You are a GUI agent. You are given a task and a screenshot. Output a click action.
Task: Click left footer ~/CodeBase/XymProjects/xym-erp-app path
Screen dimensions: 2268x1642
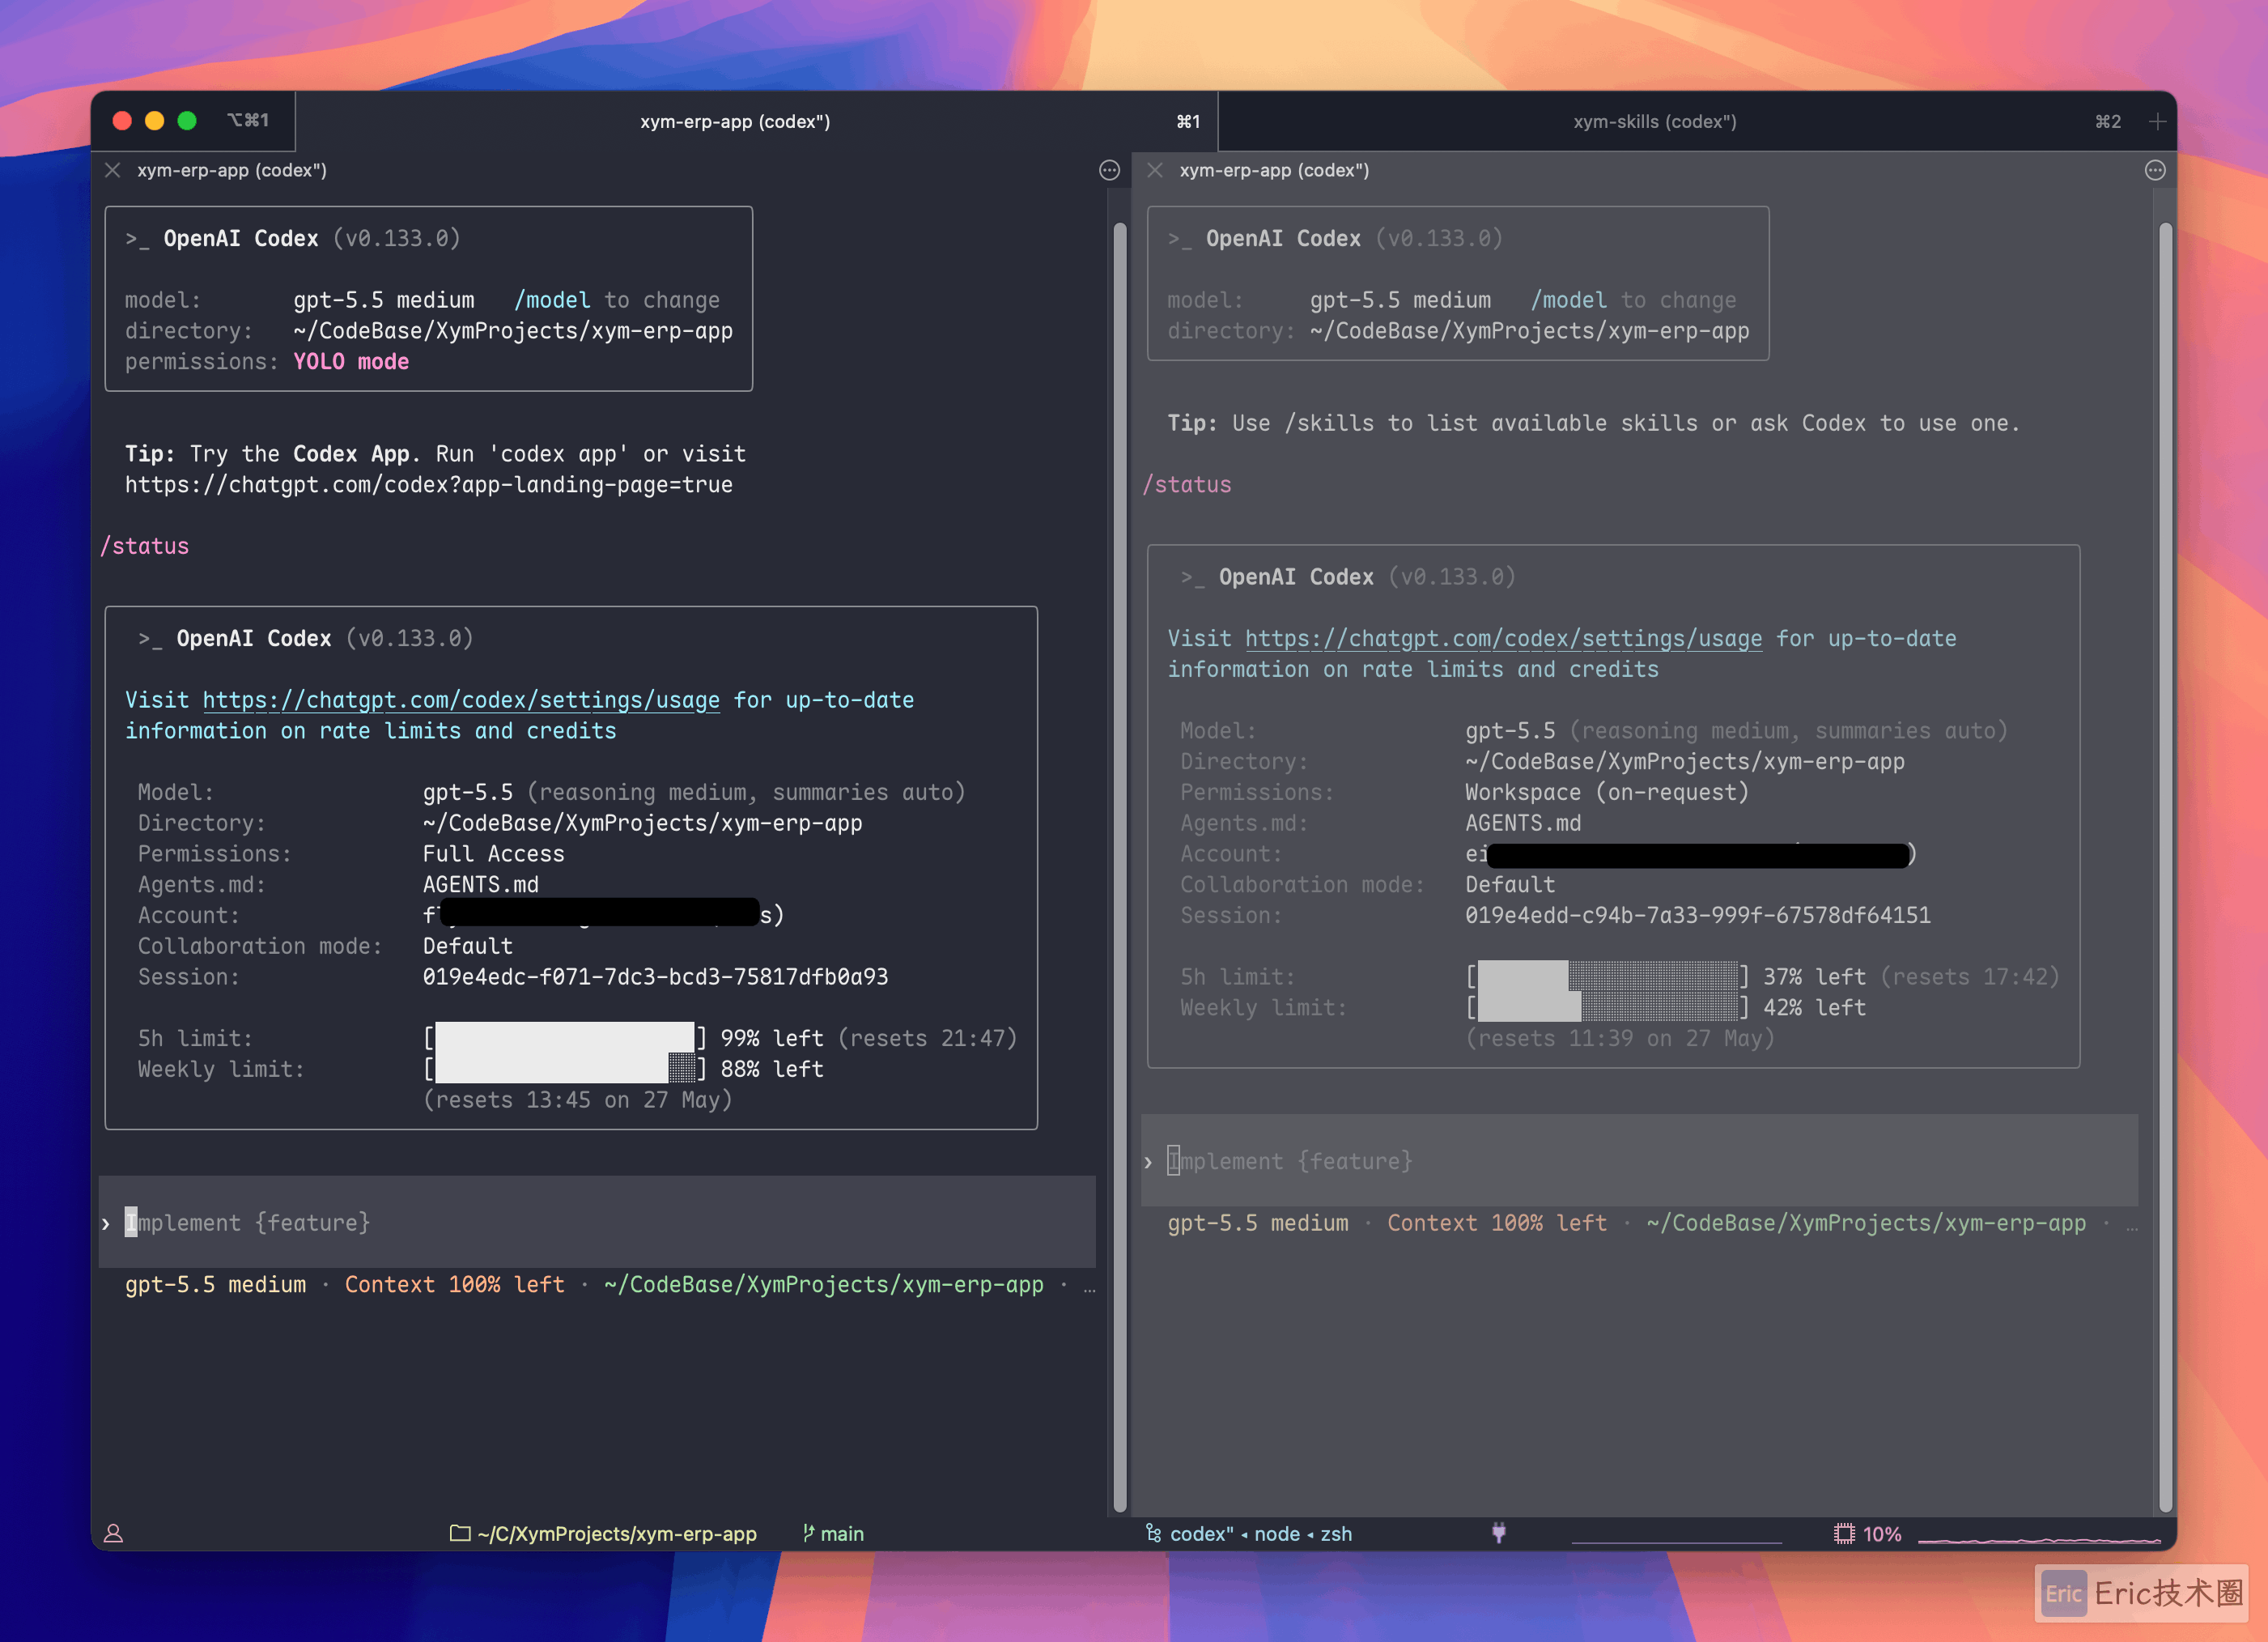pyautogui.click(x=824, y=1284)
